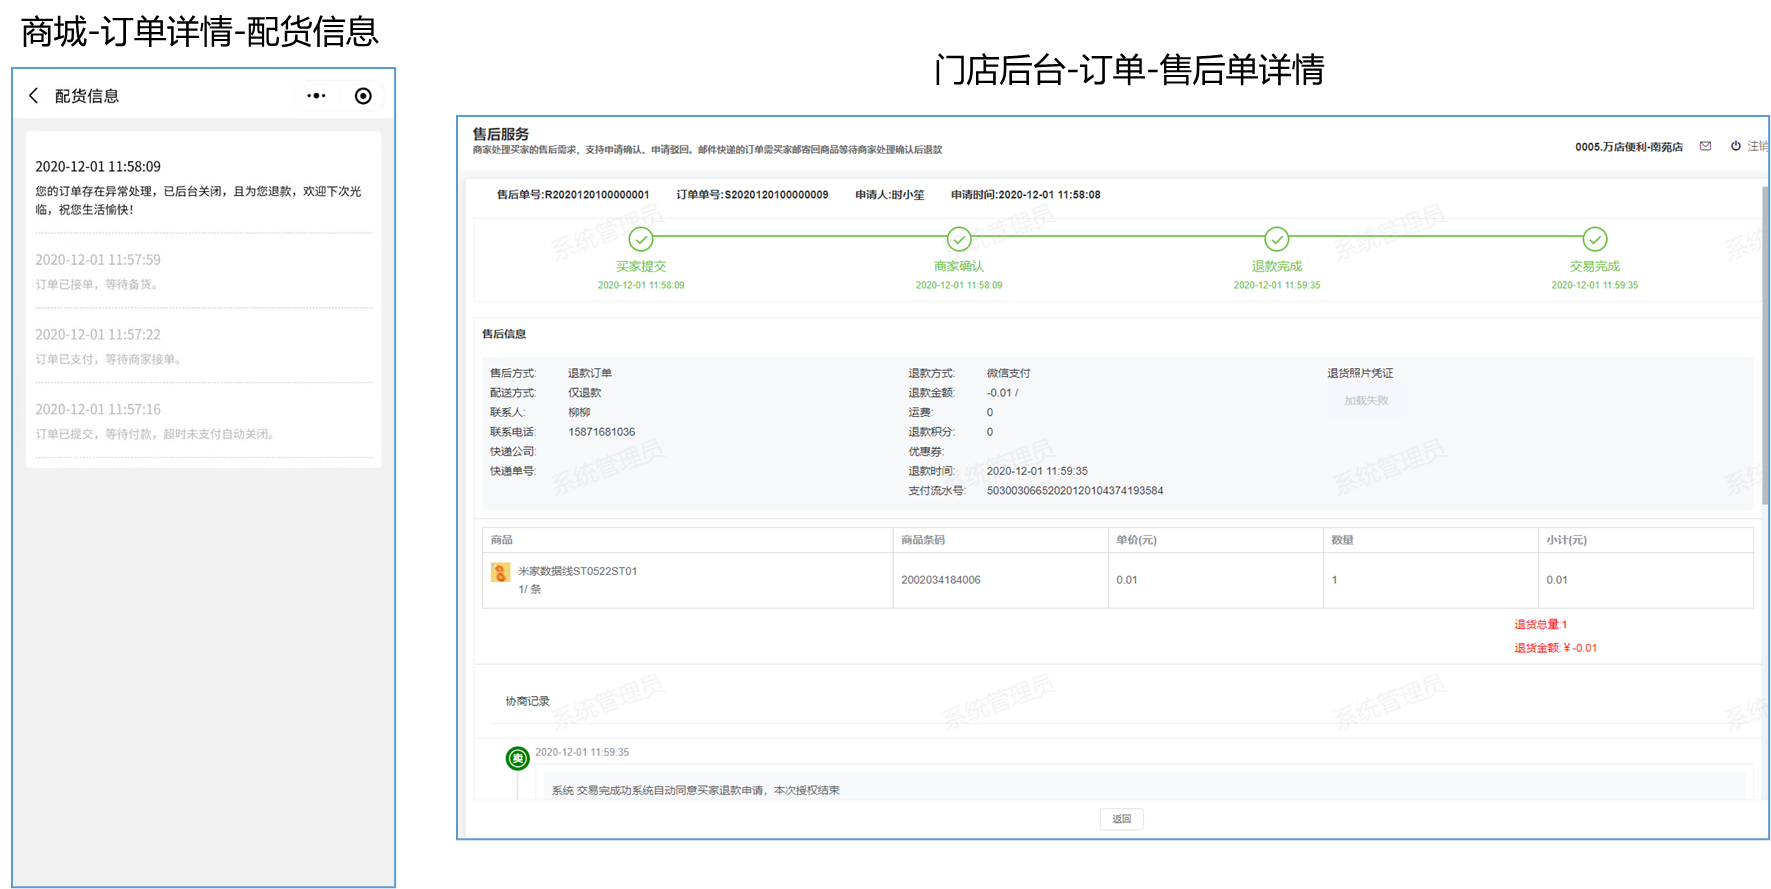Tap the mini-program close target icon
The image size is (1771, 889).
point(363,96)
